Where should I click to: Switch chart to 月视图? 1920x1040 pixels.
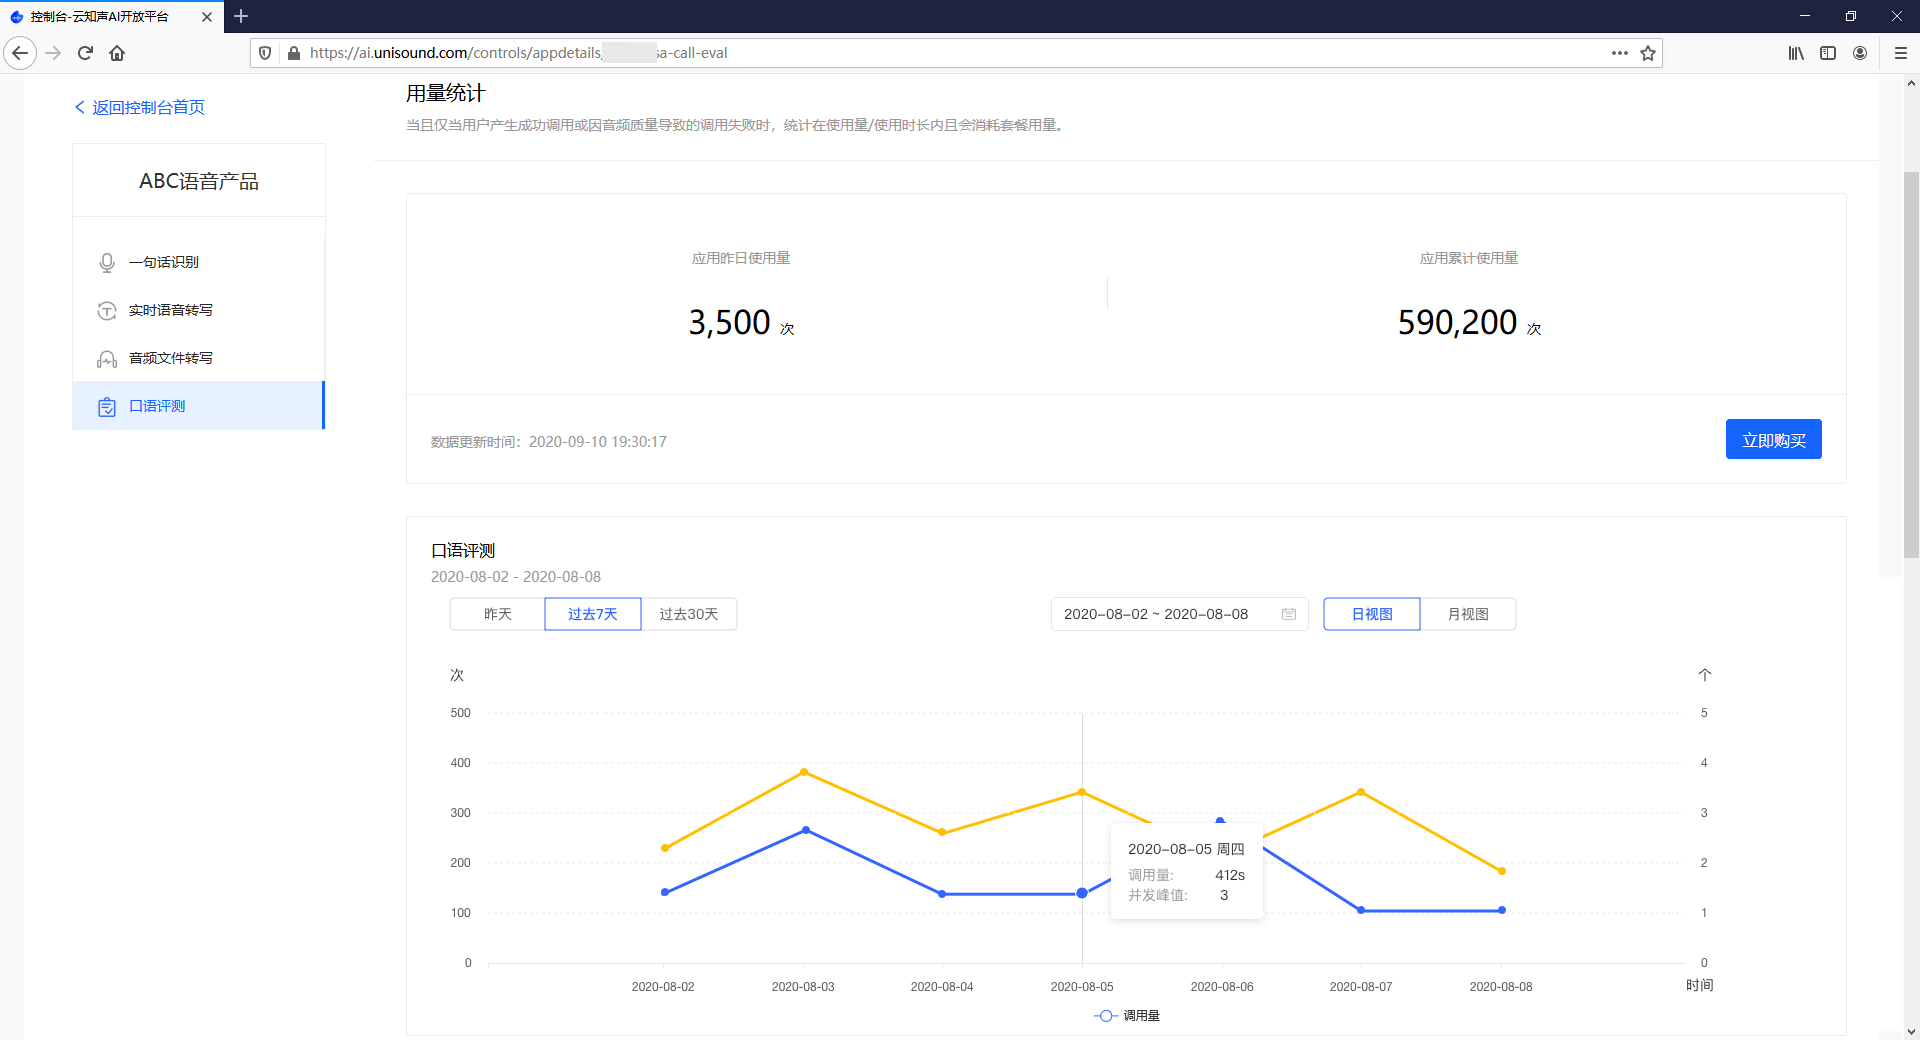(1467, 614)
